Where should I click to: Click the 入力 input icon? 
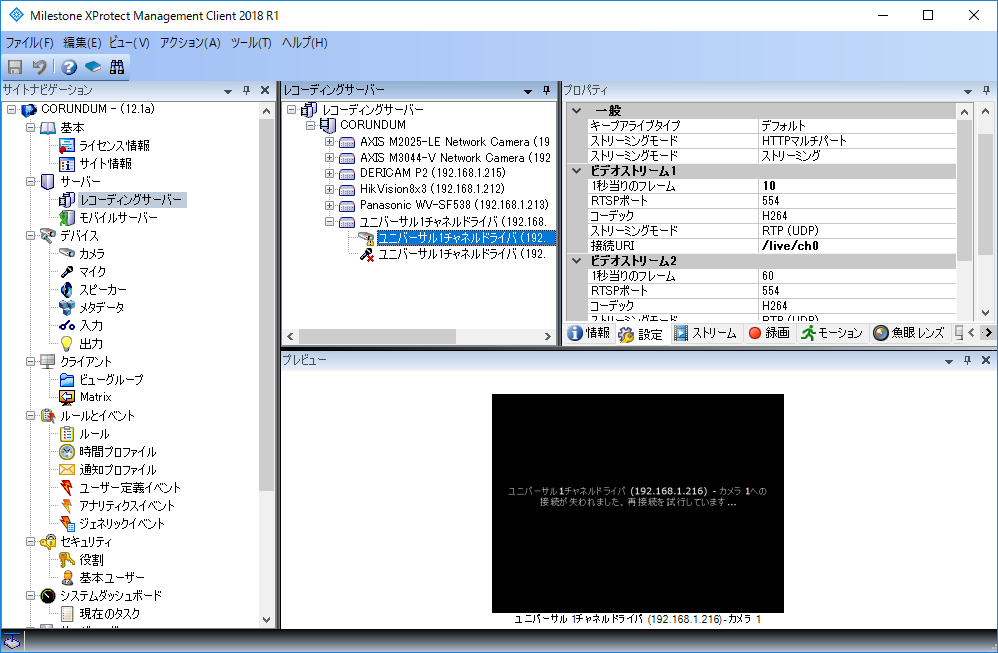(x=67, y=325)
